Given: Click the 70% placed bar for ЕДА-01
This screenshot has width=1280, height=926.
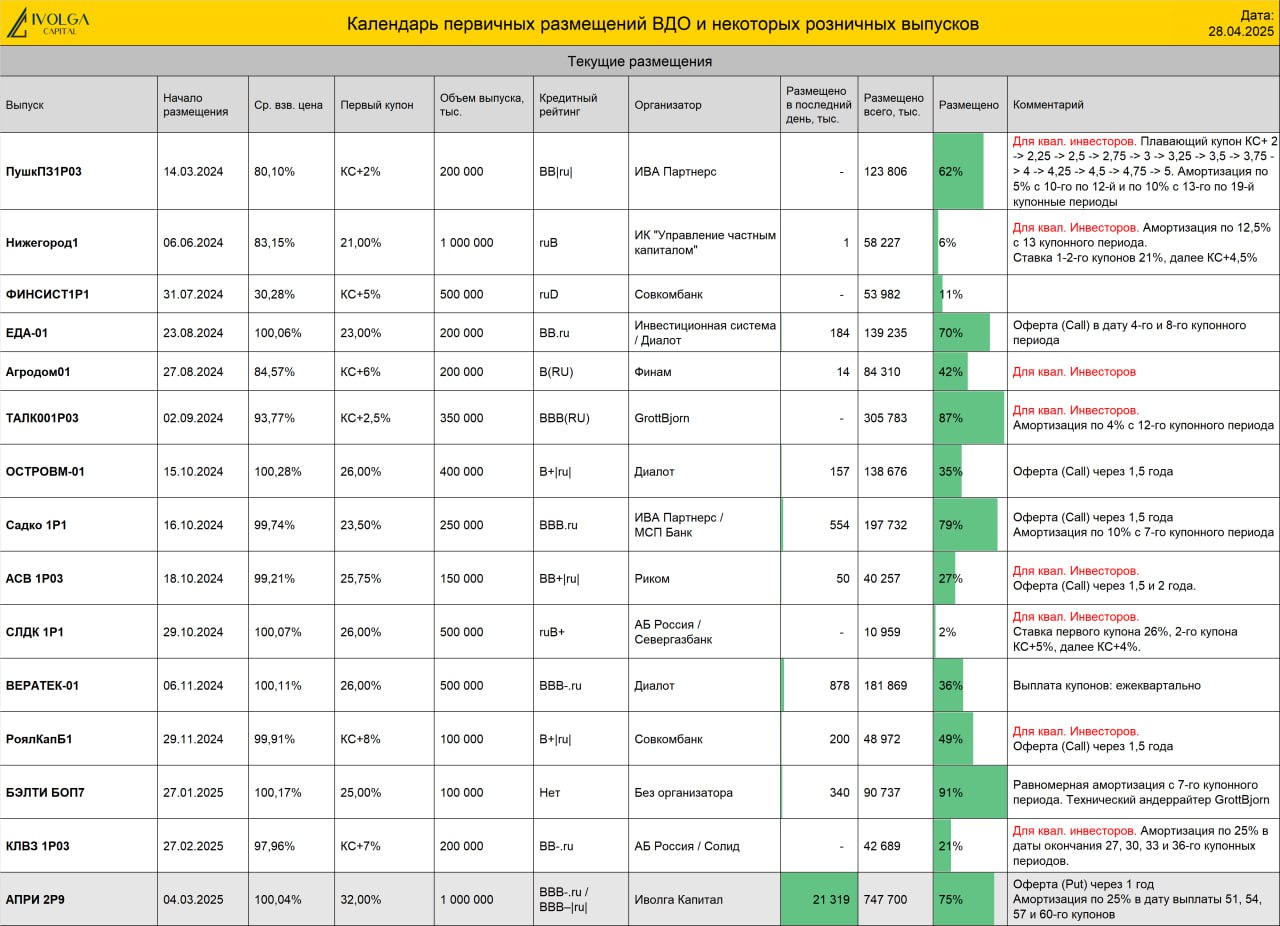Looking at the screenshot, I should pos(962,333).
